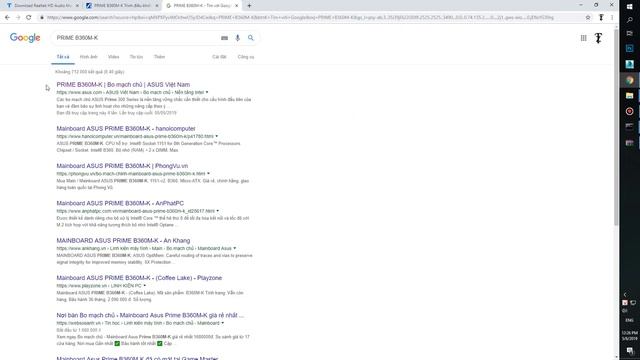Click the page vertical scrollbar thumb
This screenshot has height=360, width=640.
coord(616,128)
